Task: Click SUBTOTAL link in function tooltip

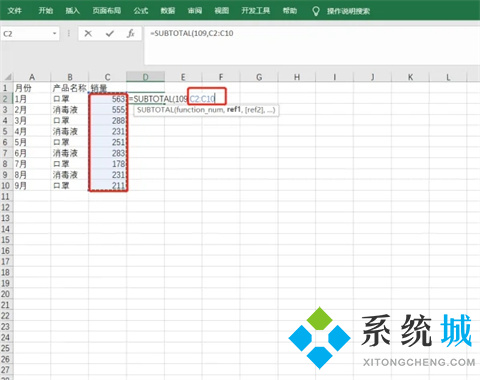Action: (x=155, y=110)
